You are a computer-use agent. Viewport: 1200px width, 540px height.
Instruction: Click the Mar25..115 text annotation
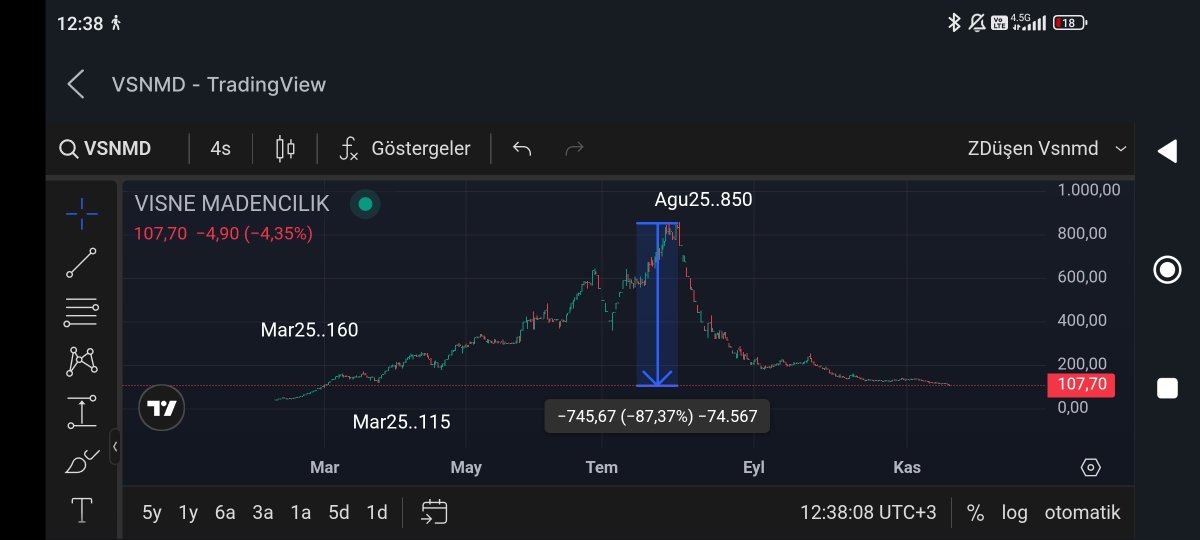tap(401, 422)
